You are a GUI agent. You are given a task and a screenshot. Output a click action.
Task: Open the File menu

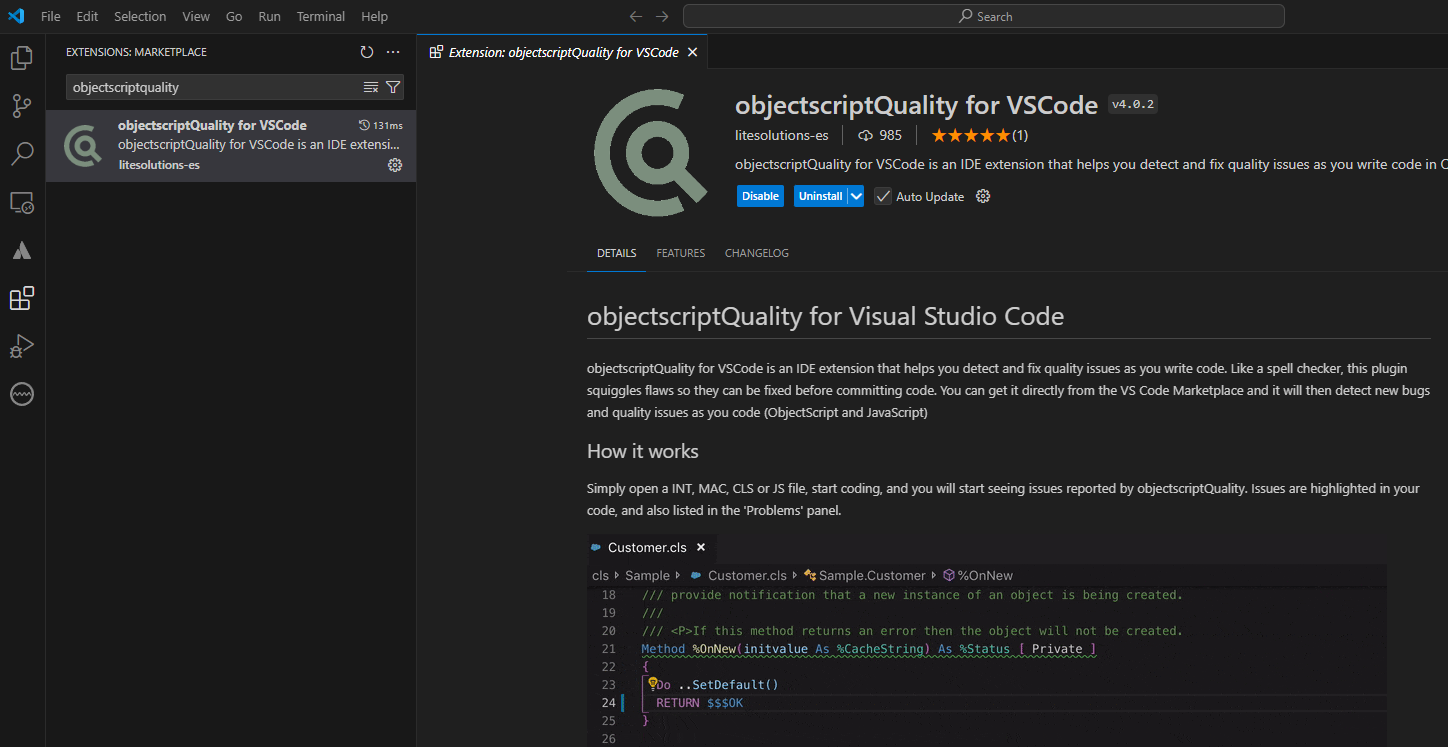click(51, 16)
